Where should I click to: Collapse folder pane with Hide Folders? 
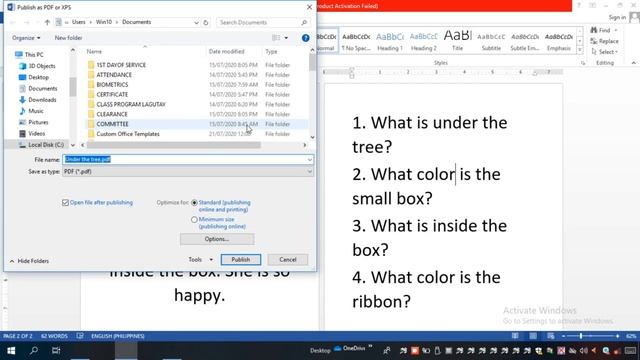click(29, 261)
